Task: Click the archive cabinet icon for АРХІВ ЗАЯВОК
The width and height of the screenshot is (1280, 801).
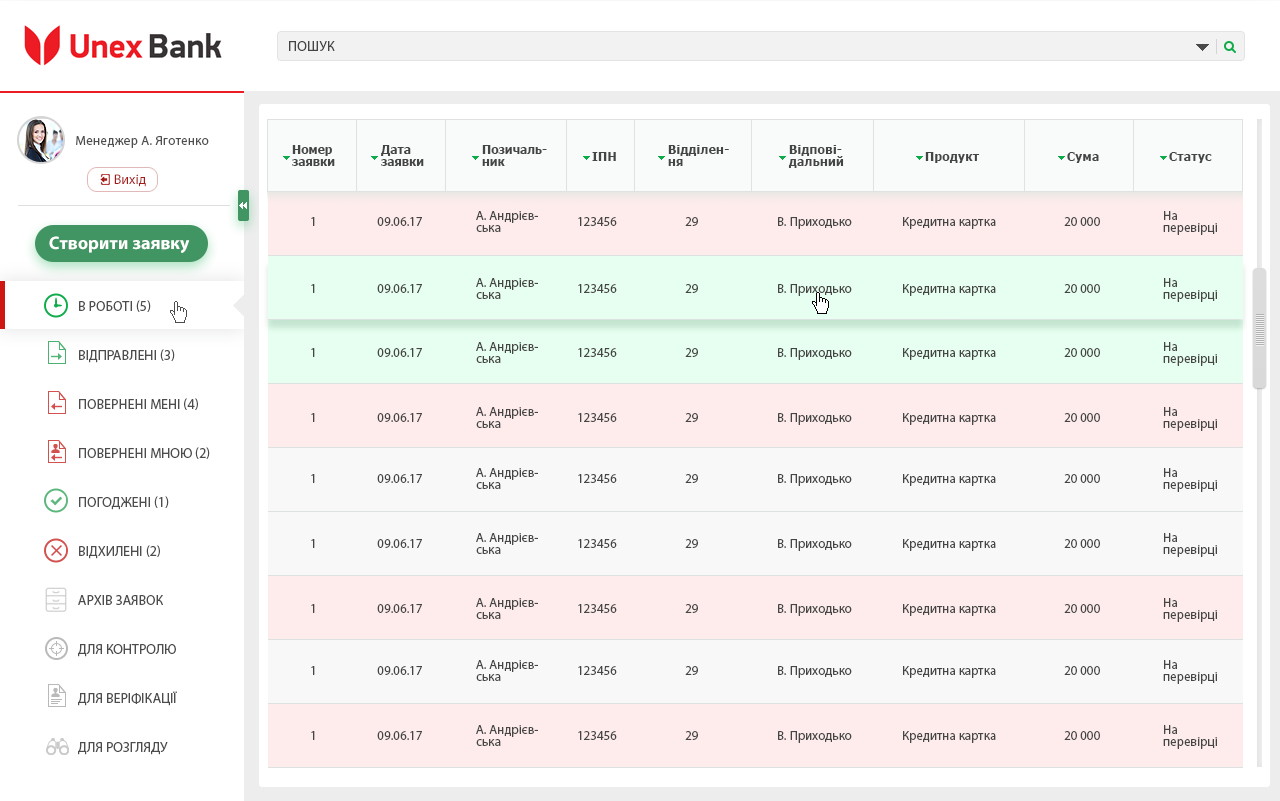Action: (56, 600)
